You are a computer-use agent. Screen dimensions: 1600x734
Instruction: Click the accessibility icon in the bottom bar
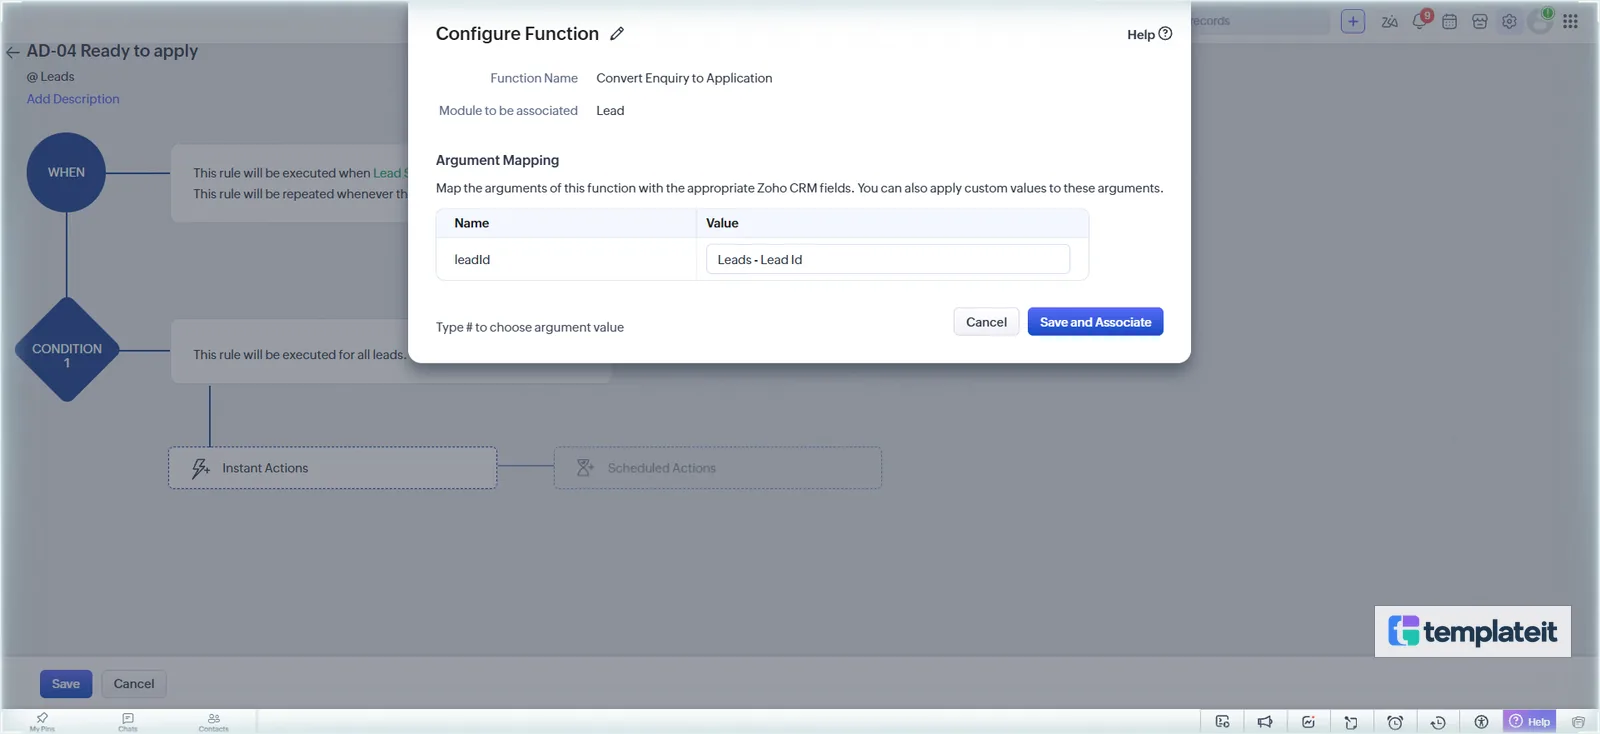(1481, 722)
